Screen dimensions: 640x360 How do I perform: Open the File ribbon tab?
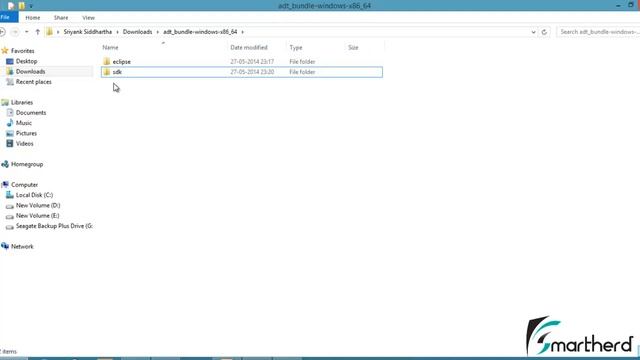pos(7,18)
